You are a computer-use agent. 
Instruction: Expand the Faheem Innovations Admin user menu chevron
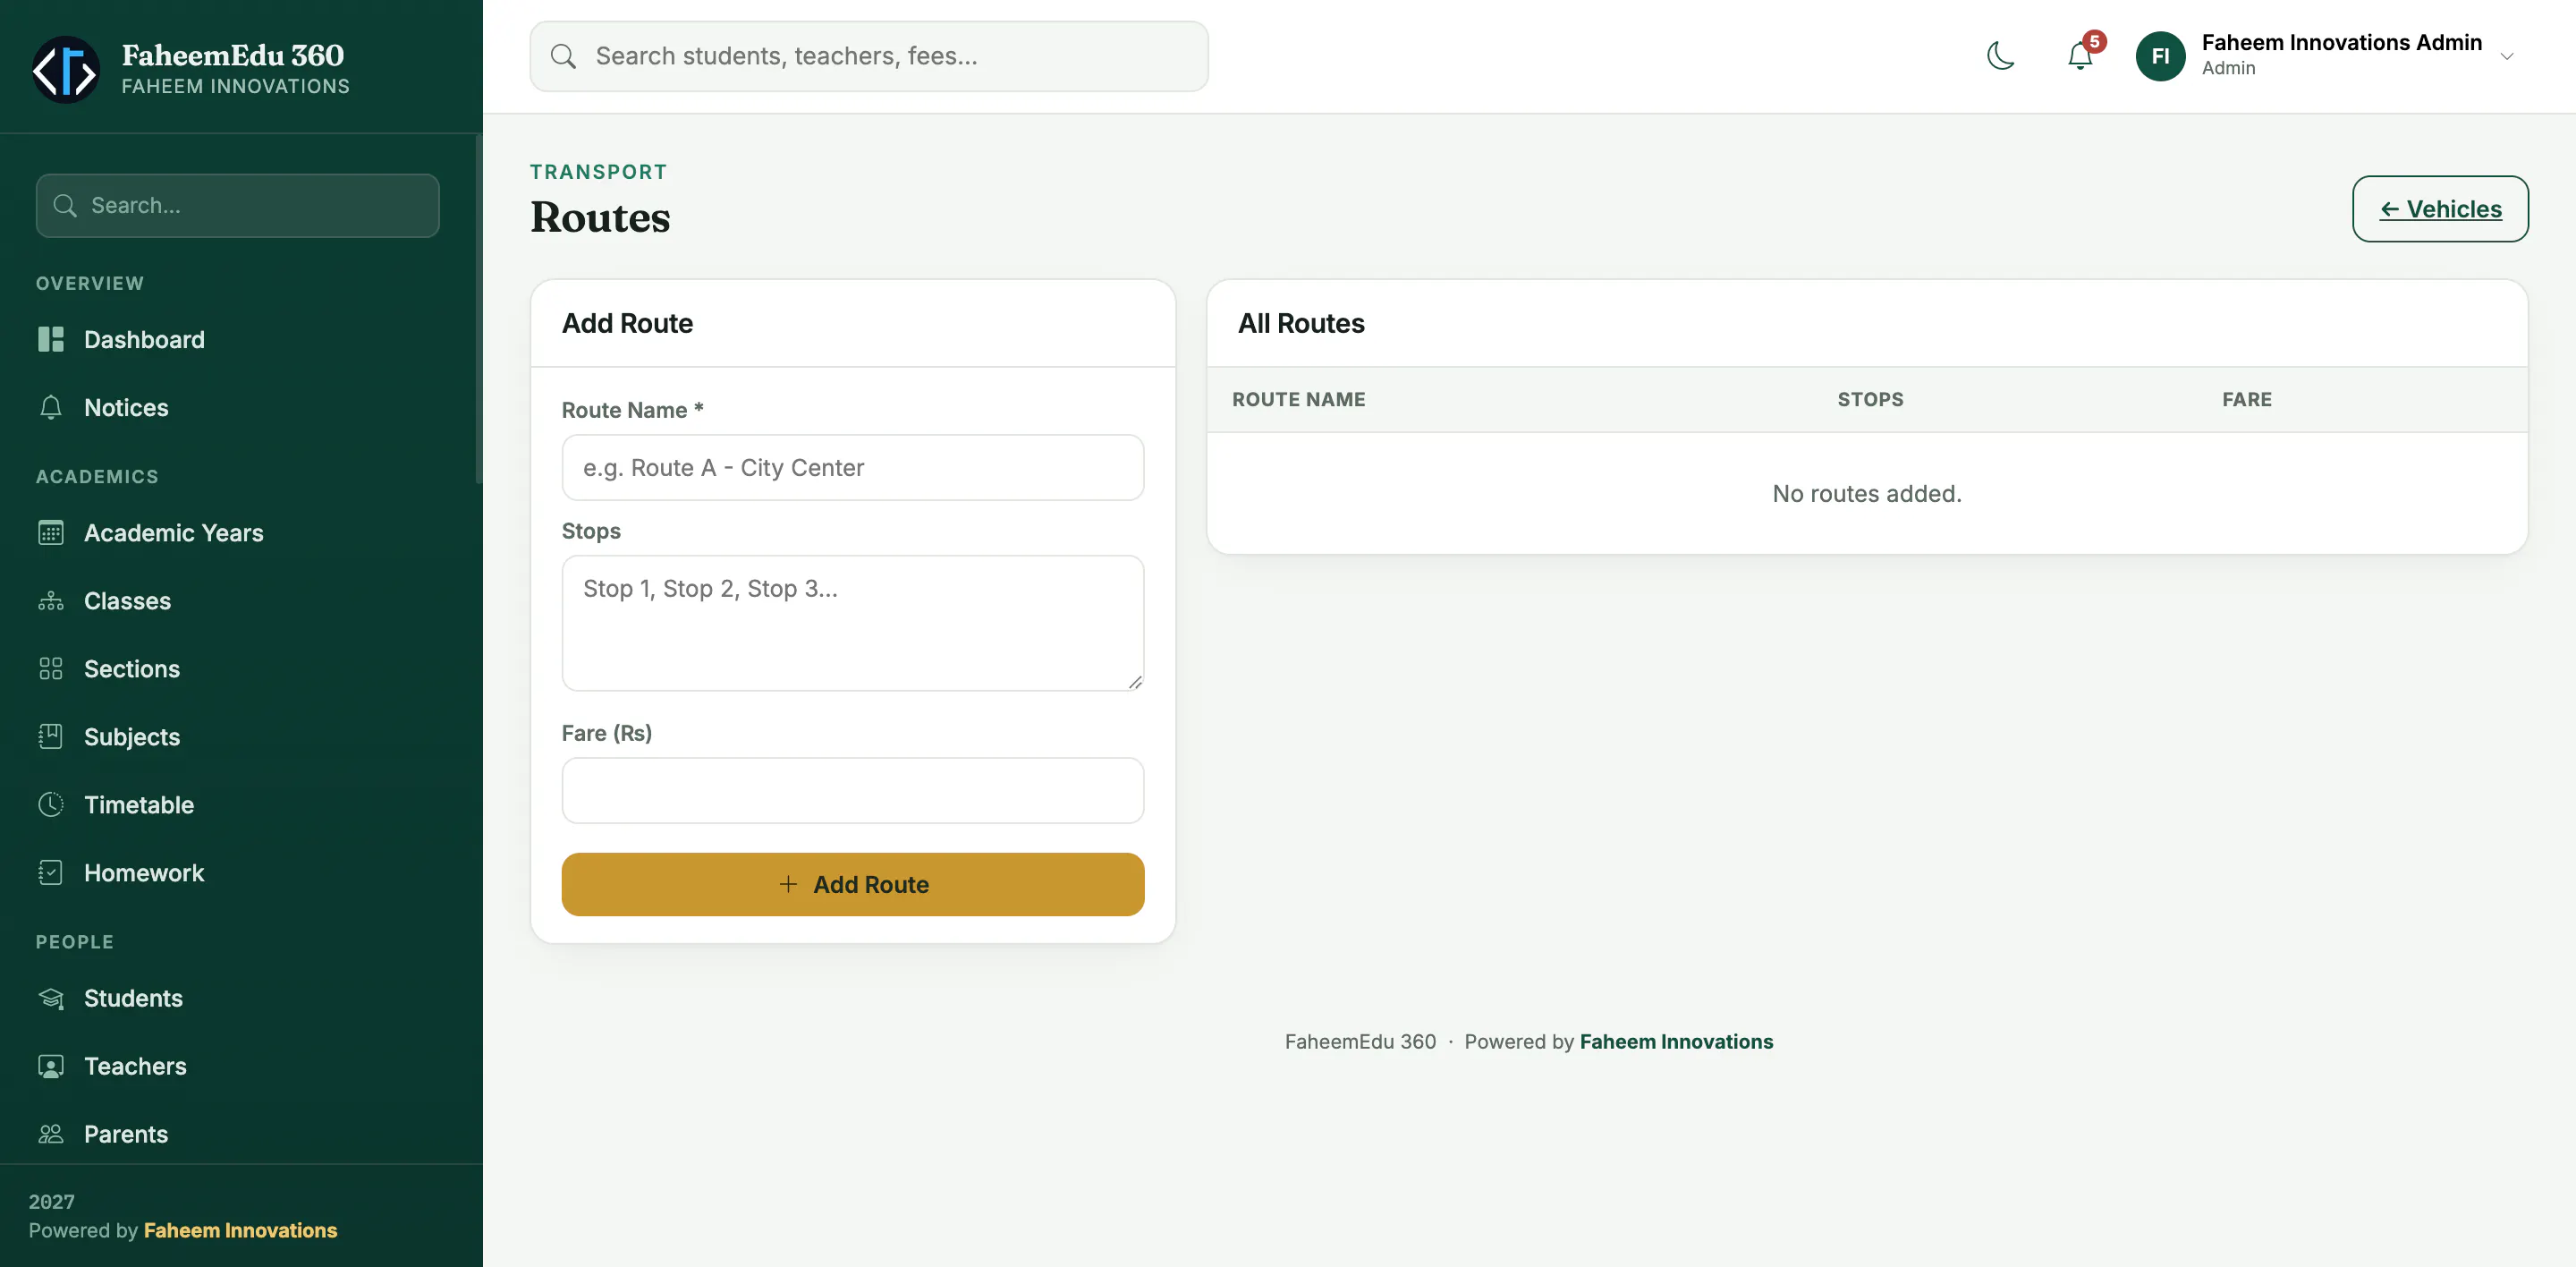click(x=2507, y=56)
